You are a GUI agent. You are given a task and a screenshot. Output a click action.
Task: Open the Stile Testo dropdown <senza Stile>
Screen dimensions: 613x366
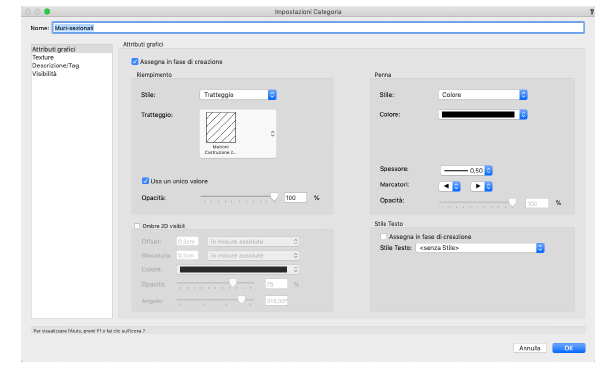click(480, 248)
